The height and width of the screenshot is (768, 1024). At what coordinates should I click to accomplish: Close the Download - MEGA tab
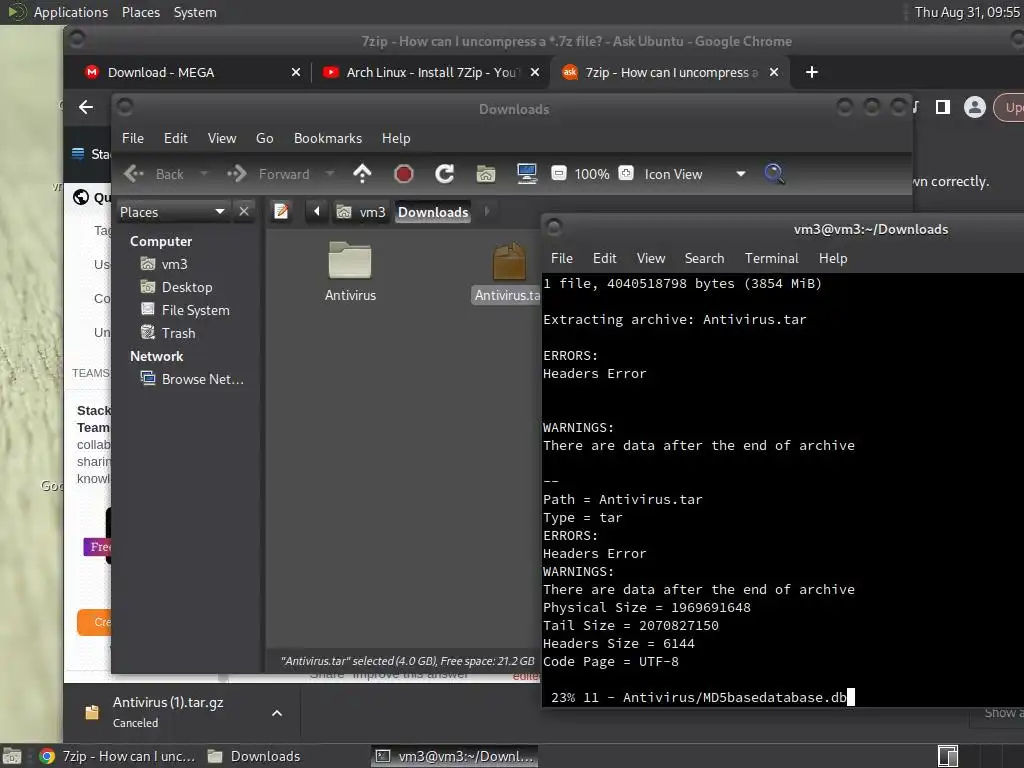pos(296,72)
